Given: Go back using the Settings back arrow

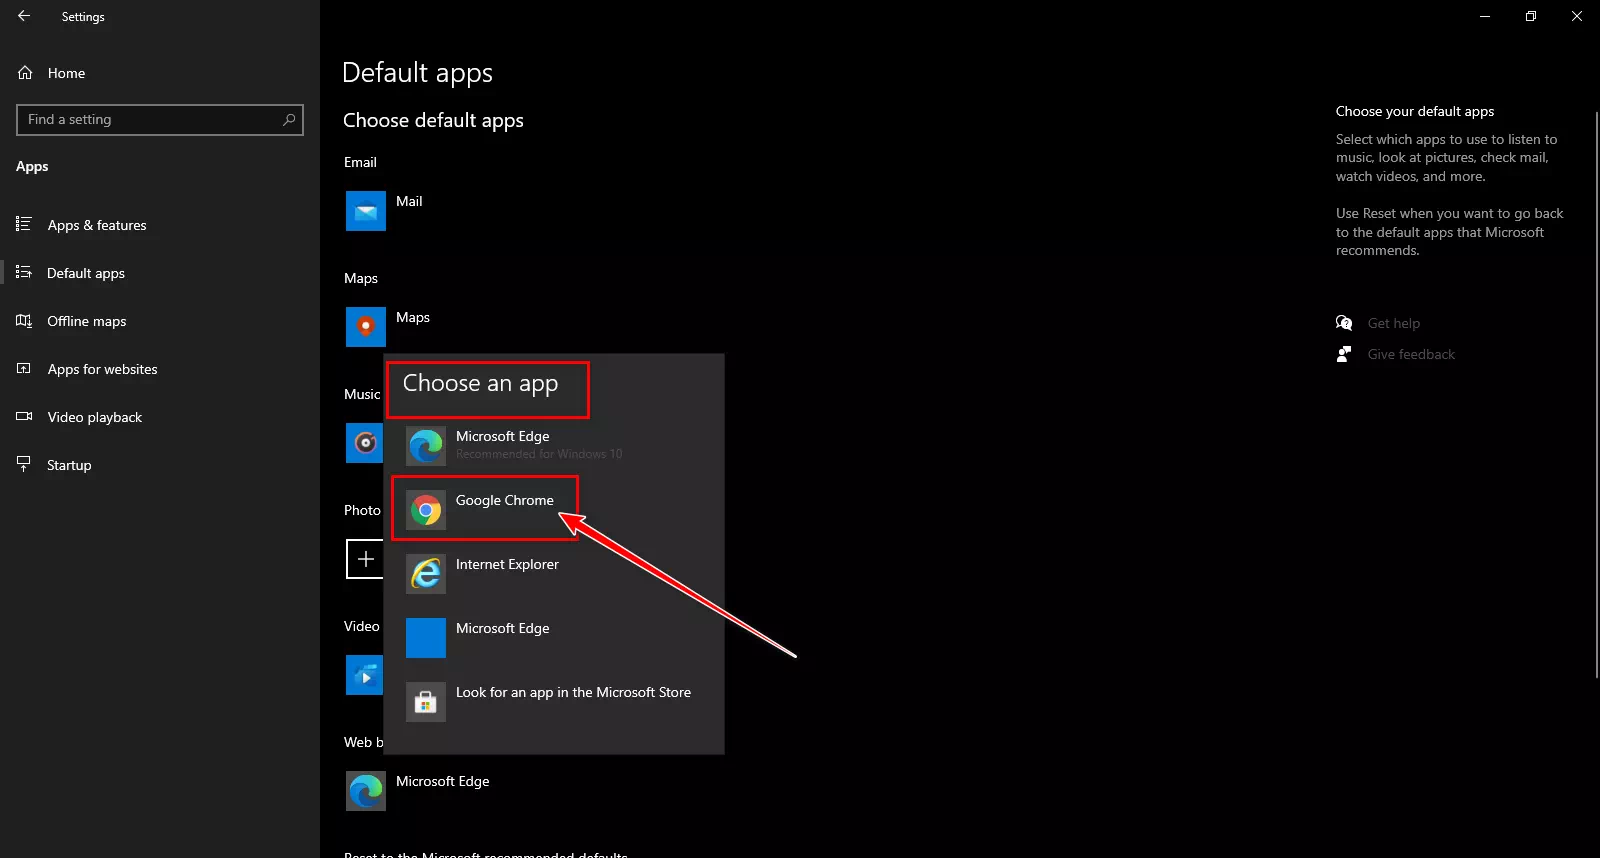Looking at the screenshot, I should tap(24, 16).
